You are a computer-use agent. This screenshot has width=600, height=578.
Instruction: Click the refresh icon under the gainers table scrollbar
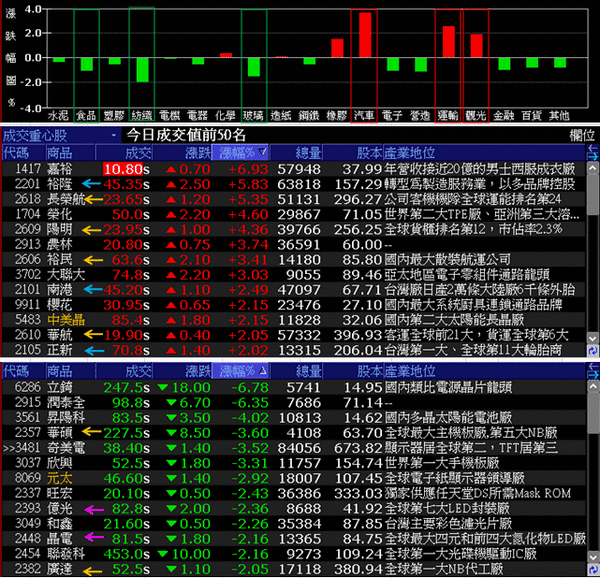(592, 351)
